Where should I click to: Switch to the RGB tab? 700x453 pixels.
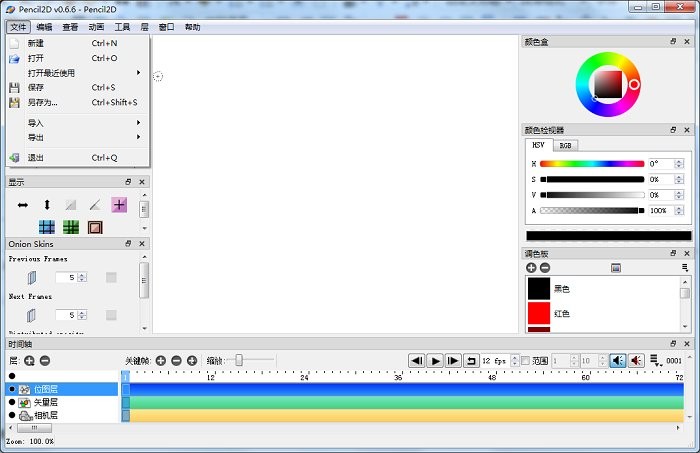(x=565, y=145)
